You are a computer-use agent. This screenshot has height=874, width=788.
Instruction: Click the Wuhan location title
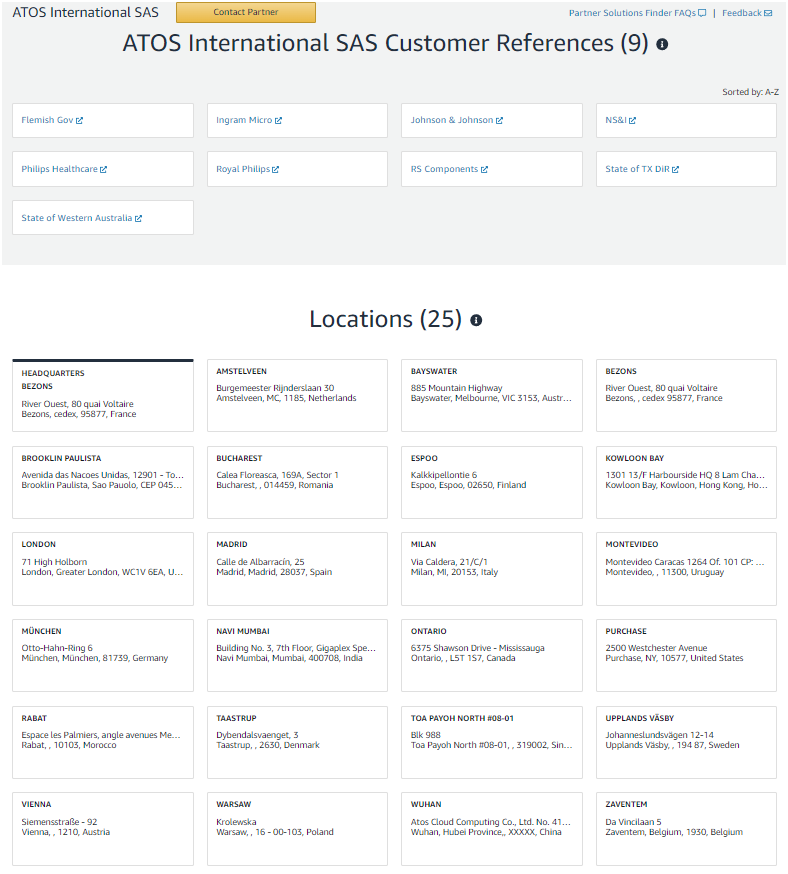tap(426, 804)
